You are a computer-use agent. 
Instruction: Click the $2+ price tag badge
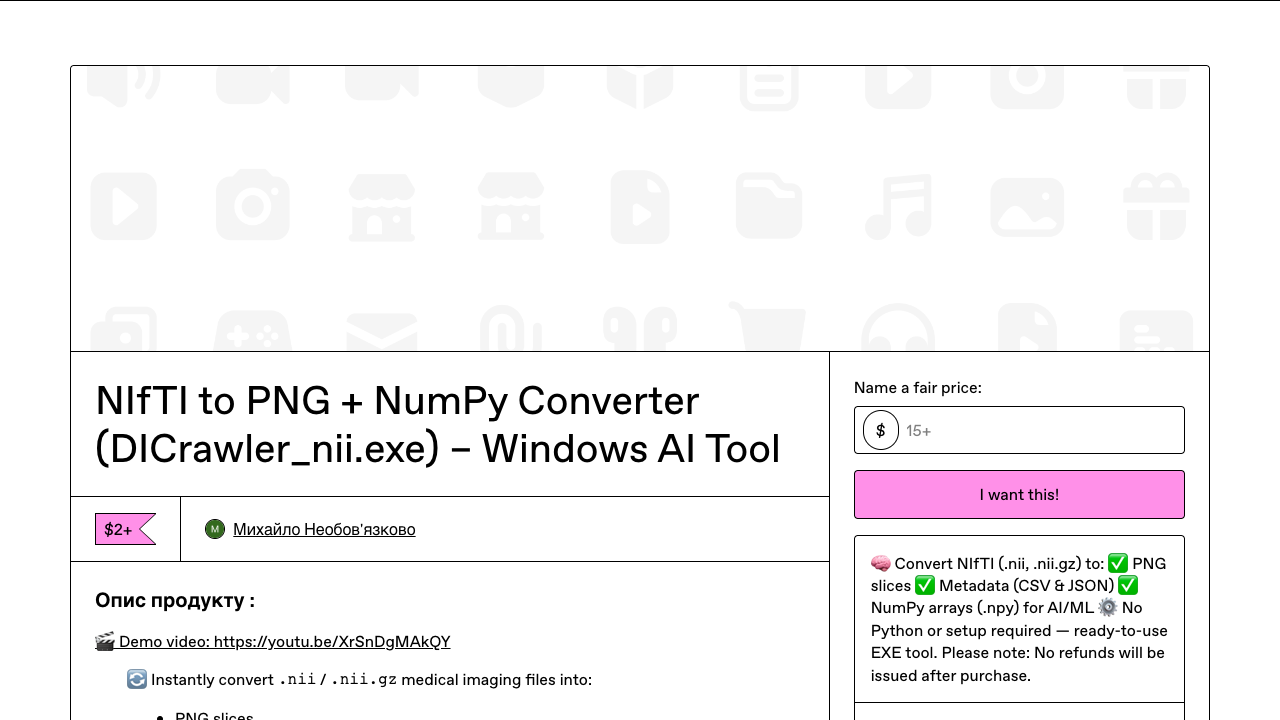tap(125, 529)
